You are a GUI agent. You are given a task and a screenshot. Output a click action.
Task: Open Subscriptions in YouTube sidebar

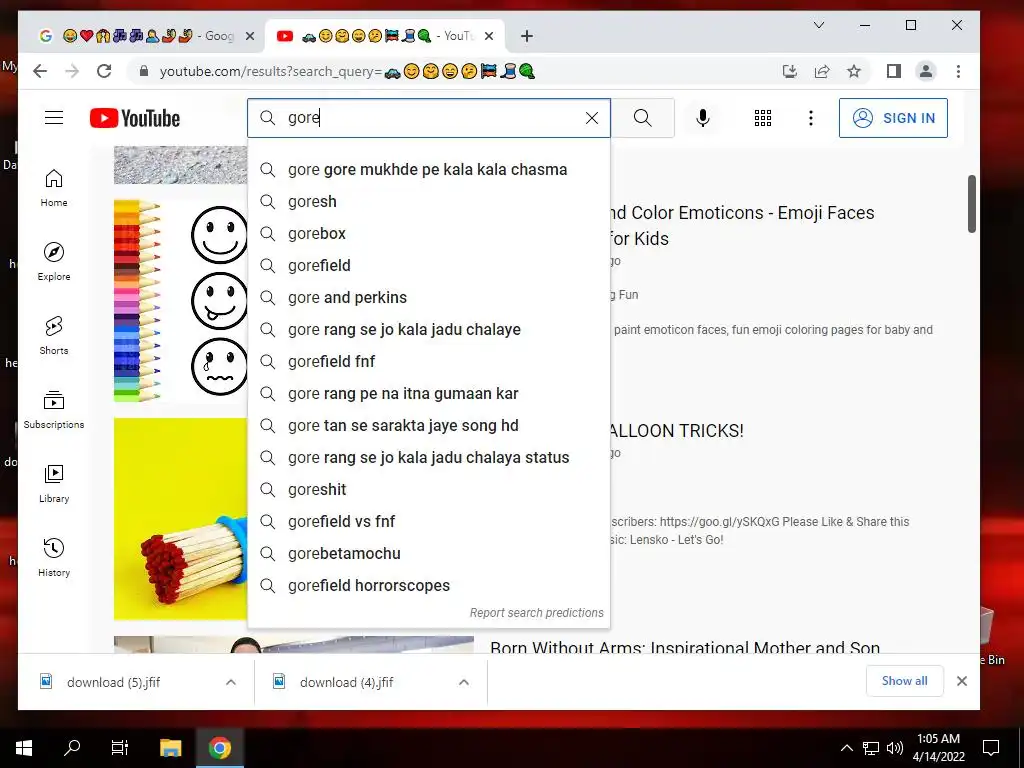point(54,409)
